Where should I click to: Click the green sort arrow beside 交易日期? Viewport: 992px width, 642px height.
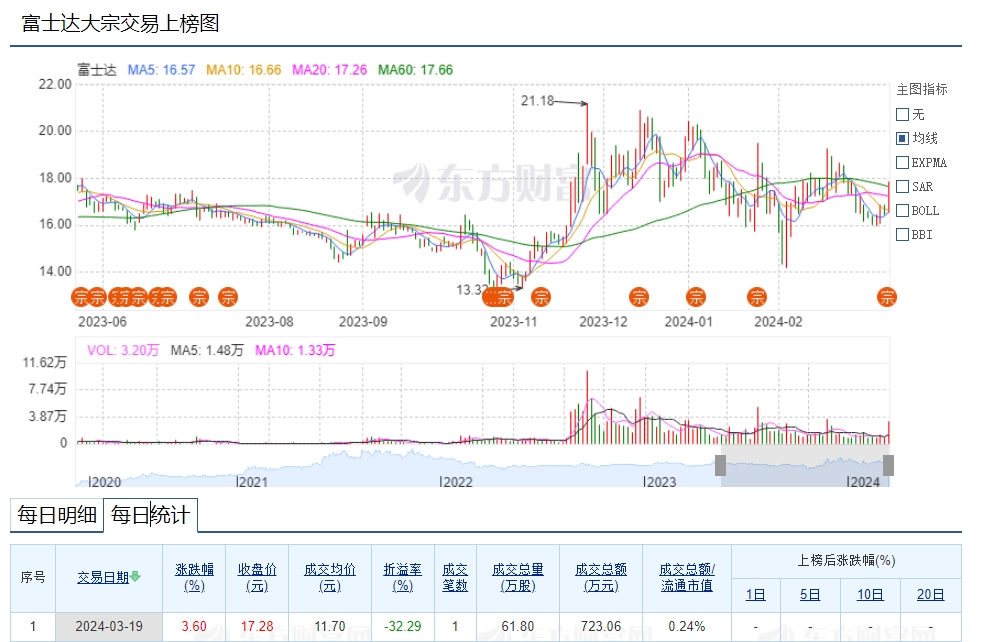(135, 577)
